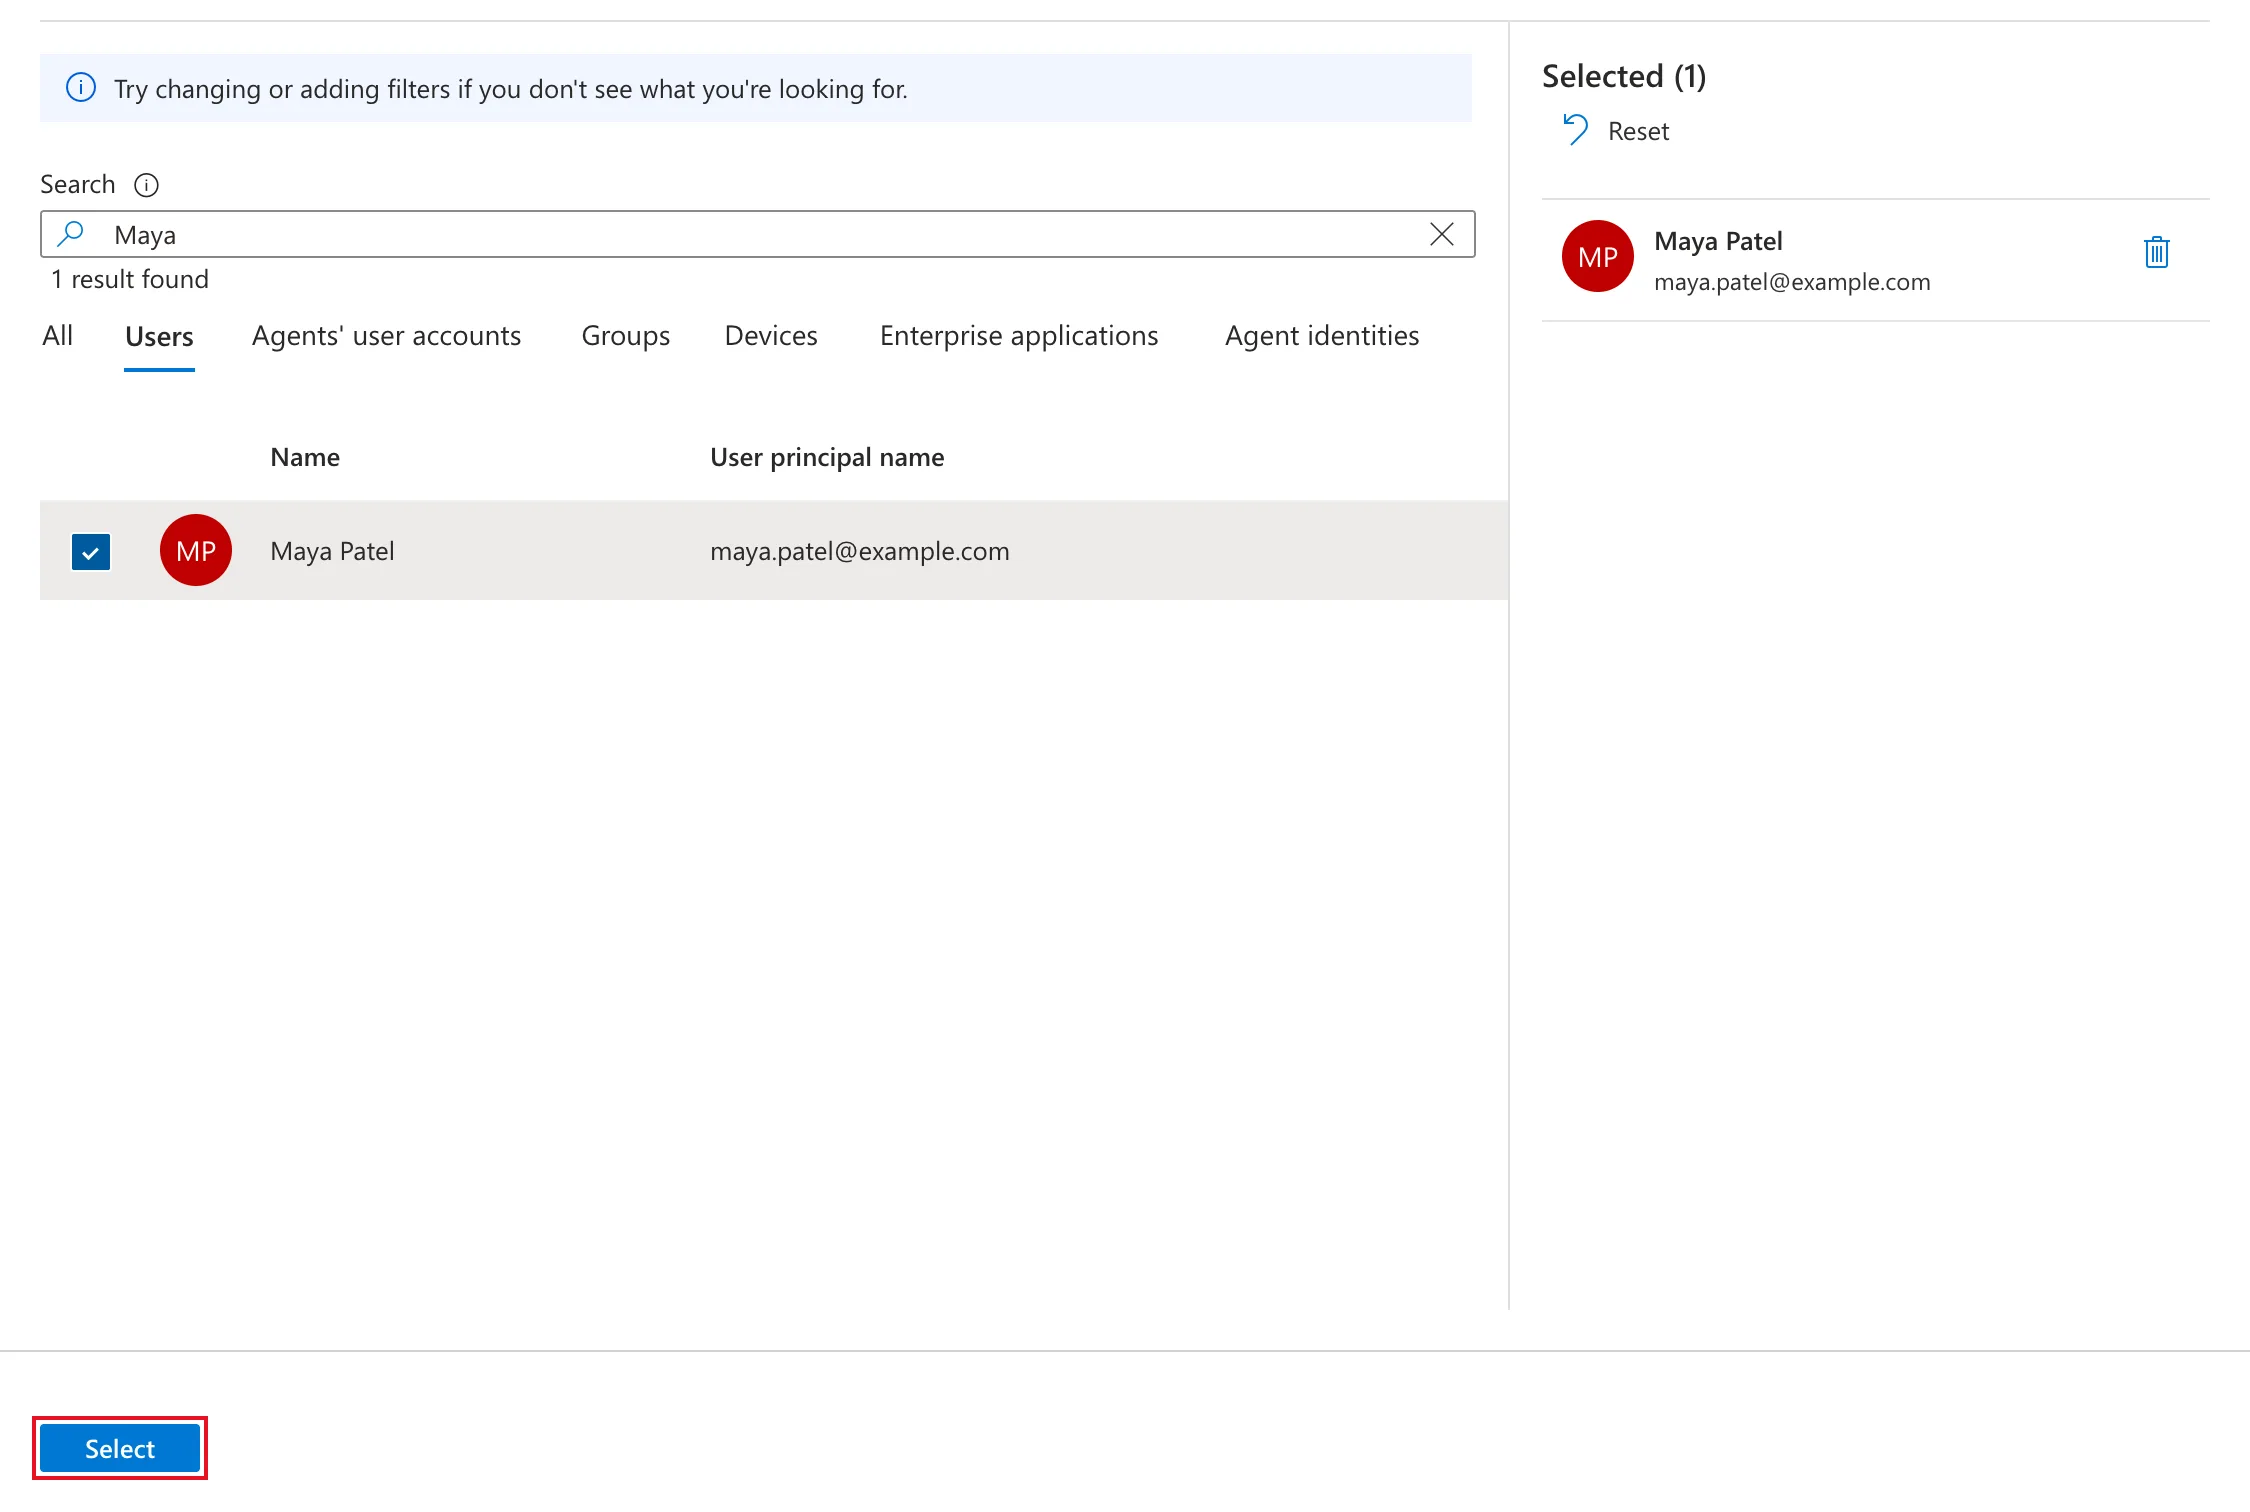Switch to the Groups tab

(625, 336)
